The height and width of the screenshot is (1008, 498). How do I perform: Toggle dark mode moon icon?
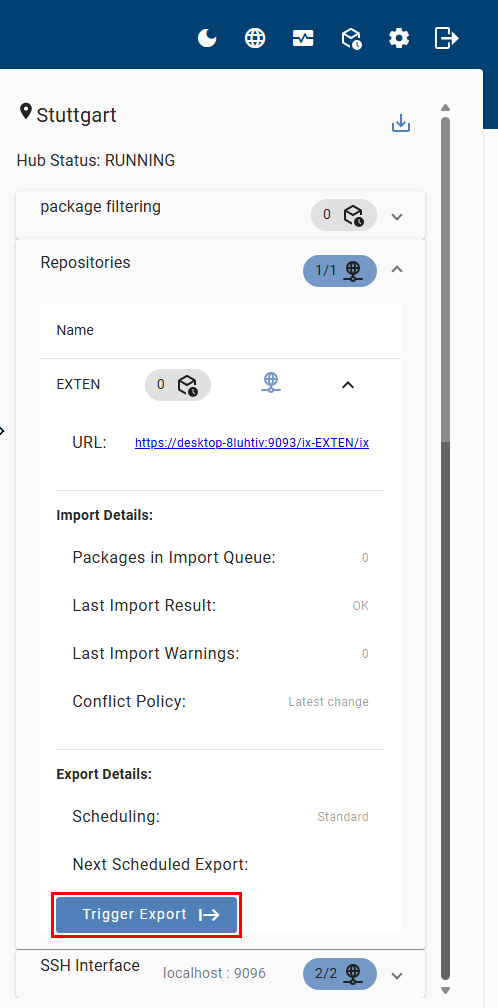tap(207, 39)
